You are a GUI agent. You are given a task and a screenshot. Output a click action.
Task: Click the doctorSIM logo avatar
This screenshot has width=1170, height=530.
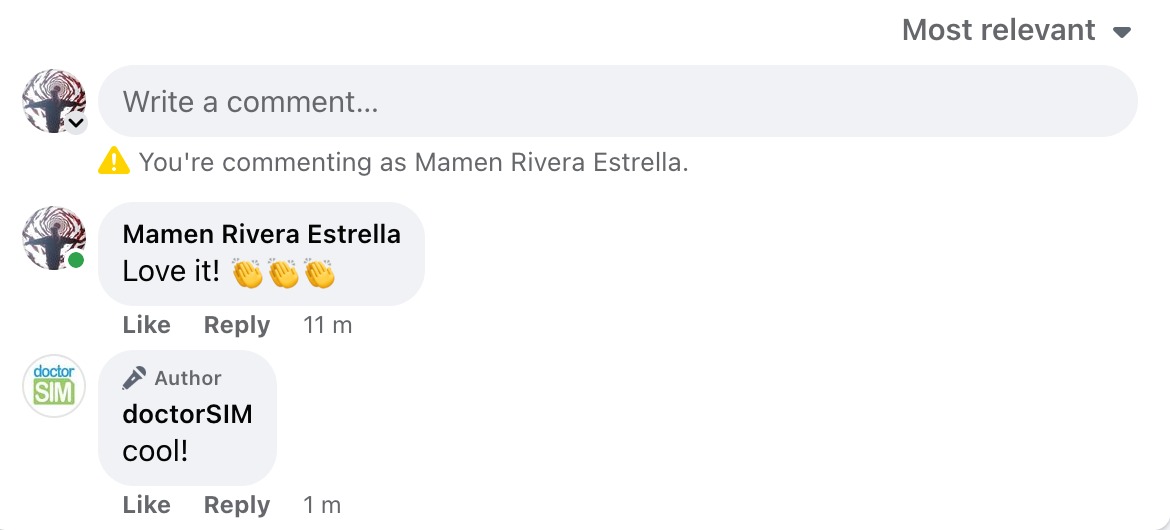[54, 386]
